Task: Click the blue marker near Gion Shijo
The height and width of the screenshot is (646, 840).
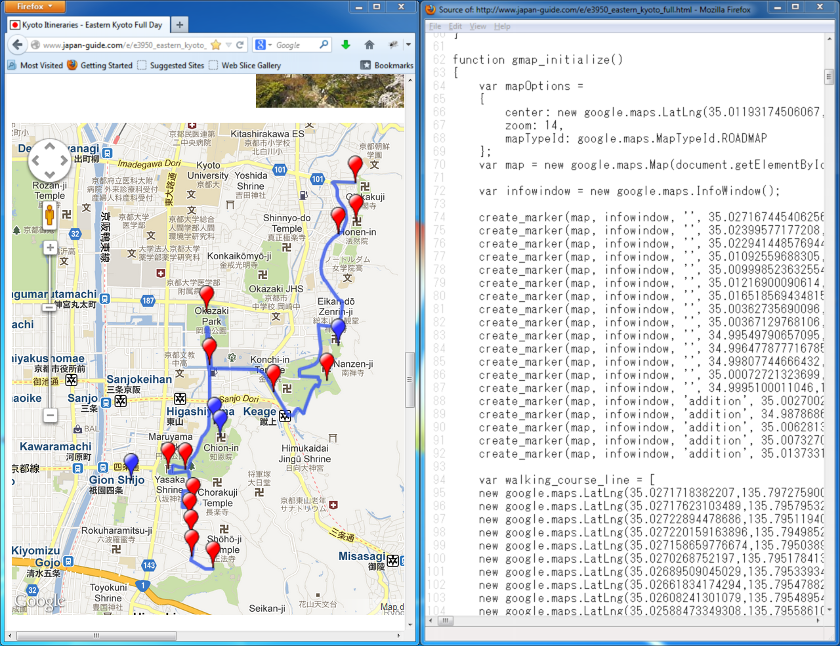Action: (x=131, y=466)
